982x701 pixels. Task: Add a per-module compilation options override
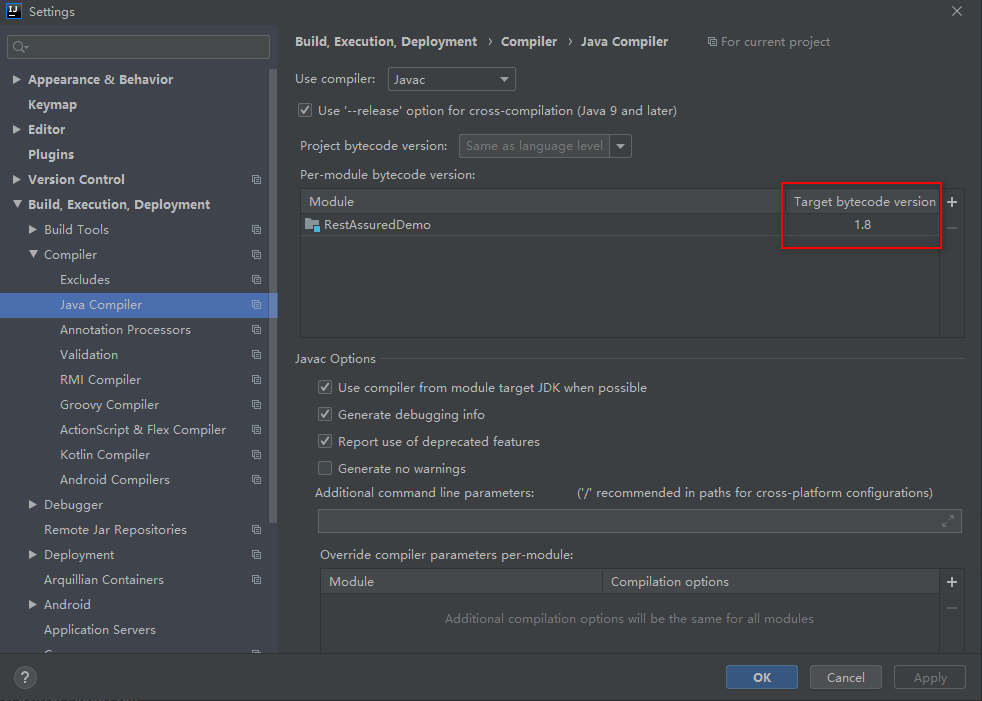click(952, 582)
